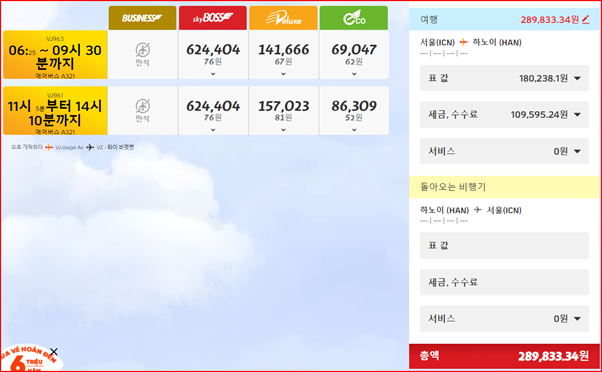Choose the VJ961 Eco fare 86,309
602x372 pixels.
[x=354, y=111]
